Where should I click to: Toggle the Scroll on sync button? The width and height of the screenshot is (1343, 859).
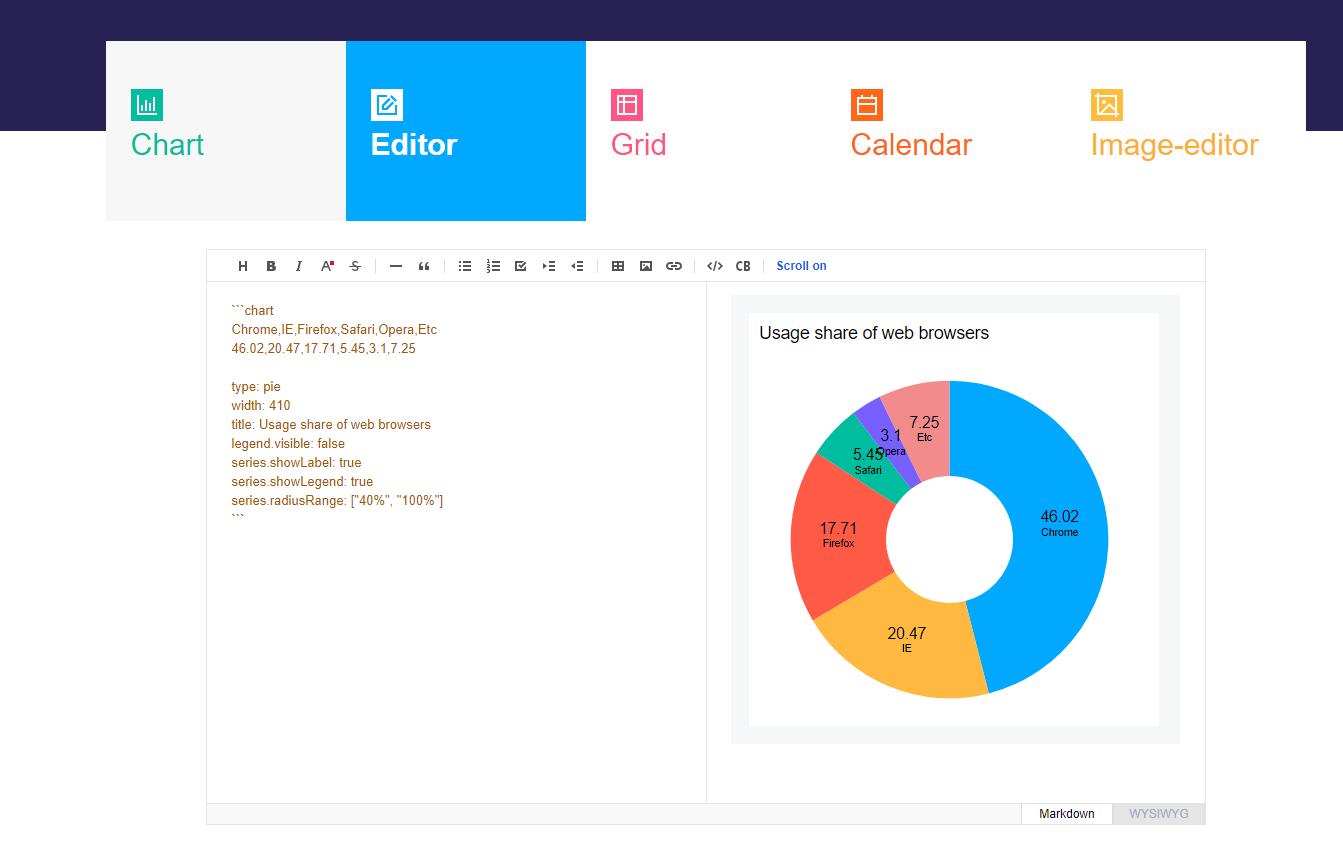click(x=802, y=266)
